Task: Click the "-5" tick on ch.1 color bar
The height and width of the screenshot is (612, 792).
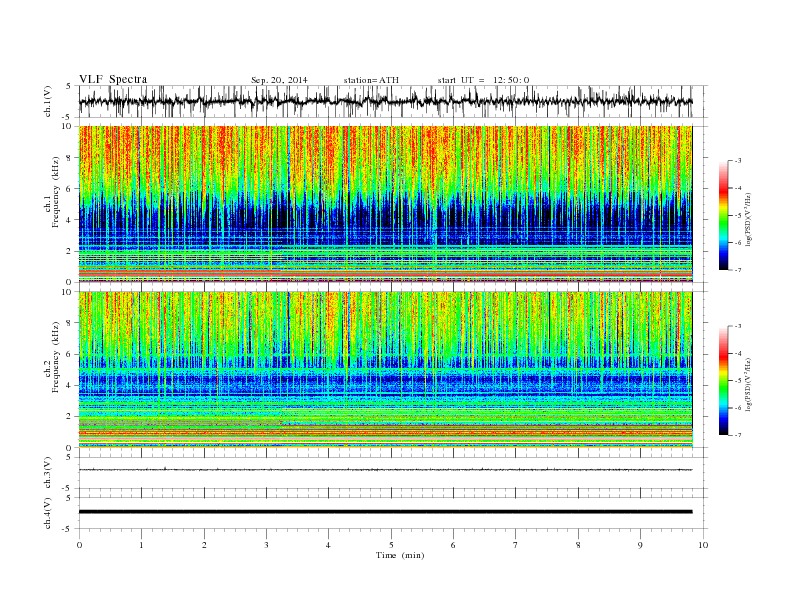Action: [738, 215]
